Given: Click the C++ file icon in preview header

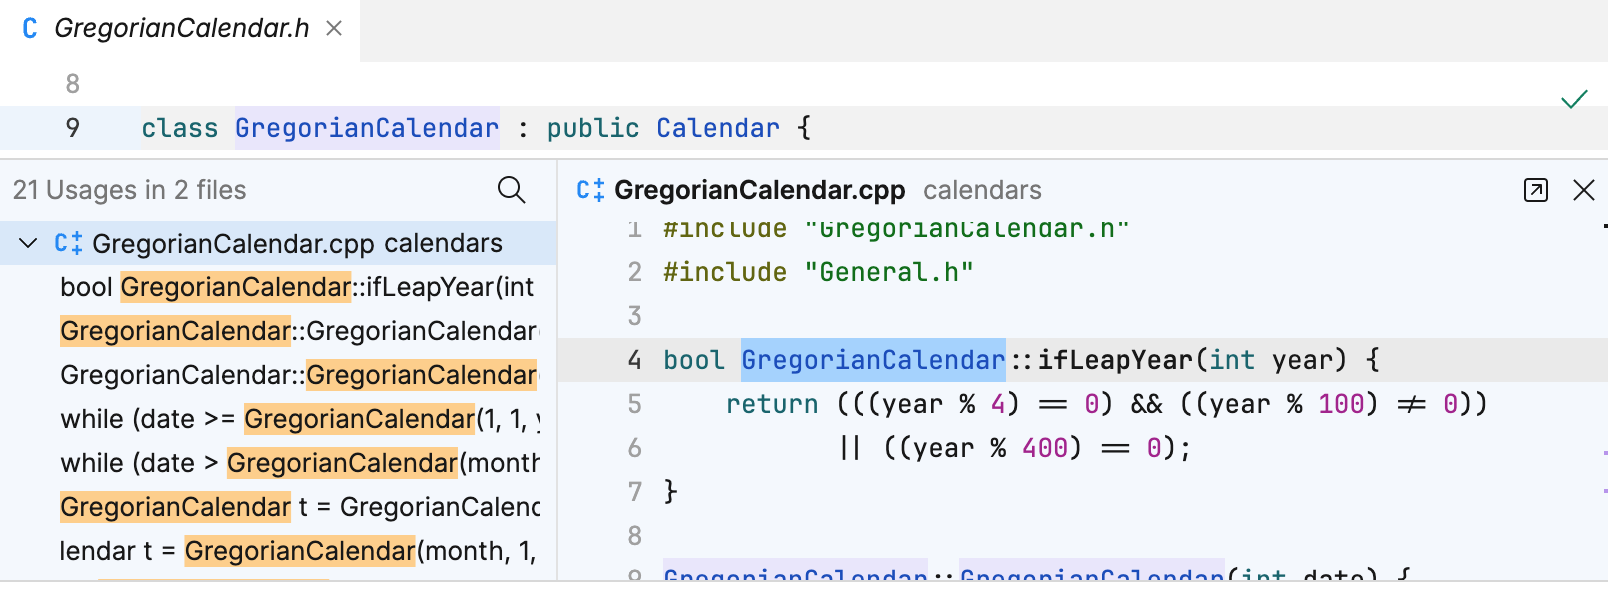Looking at the screenshot, I should 590,190.
